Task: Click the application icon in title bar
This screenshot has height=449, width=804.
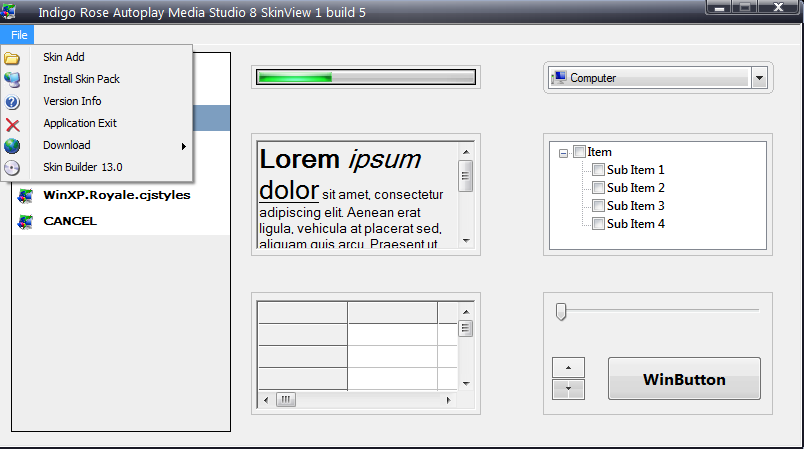Action: (8, 11)
